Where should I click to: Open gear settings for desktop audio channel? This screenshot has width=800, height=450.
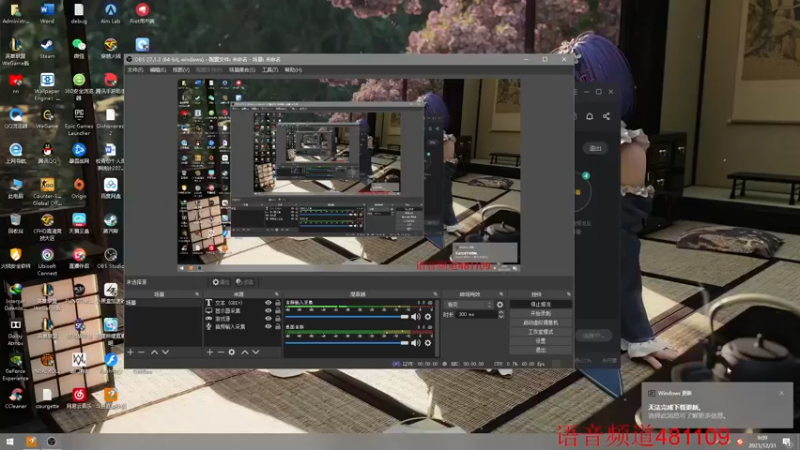tap(428, 343)
